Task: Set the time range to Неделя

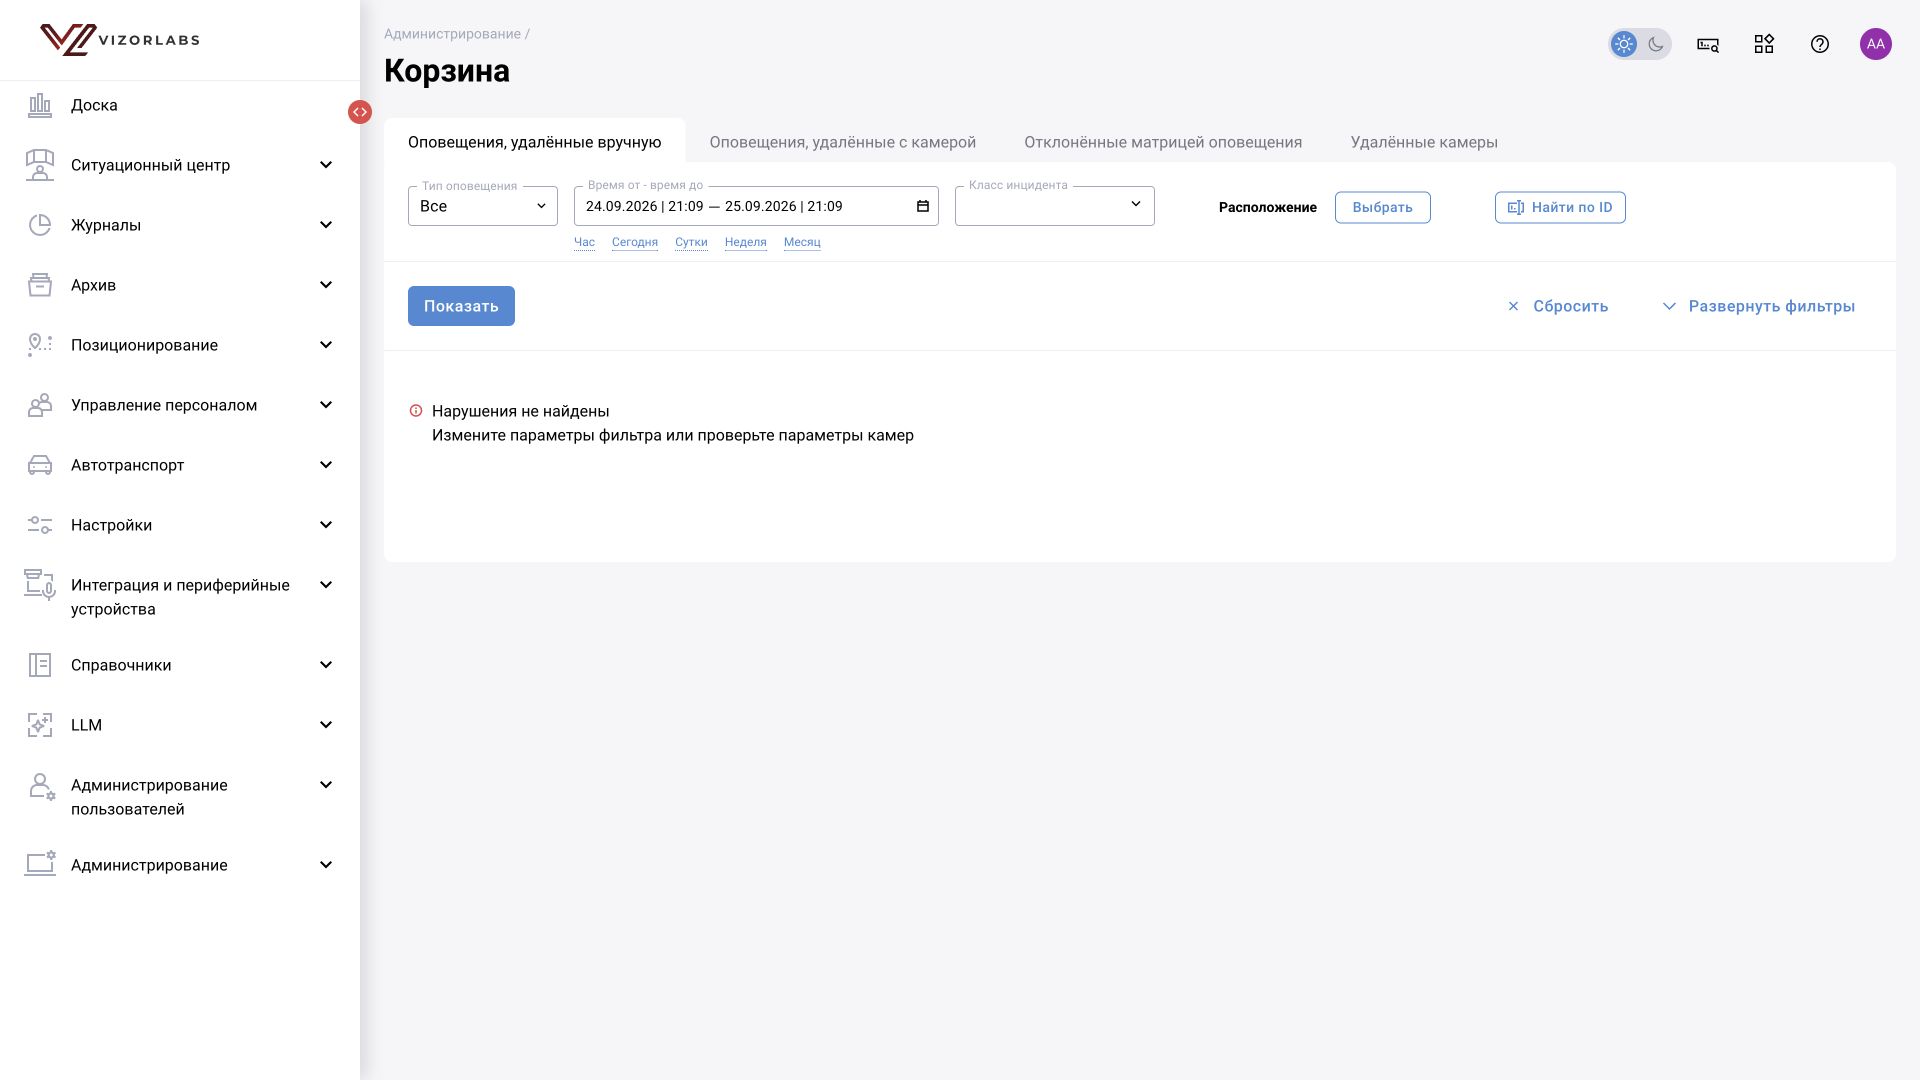Action: tap(746, 242)
